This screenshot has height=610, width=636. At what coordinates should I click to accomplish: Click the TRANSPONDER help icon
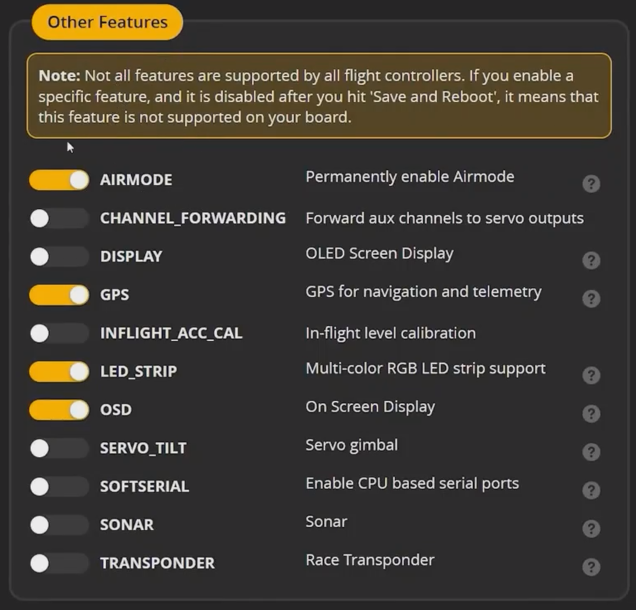591,567
